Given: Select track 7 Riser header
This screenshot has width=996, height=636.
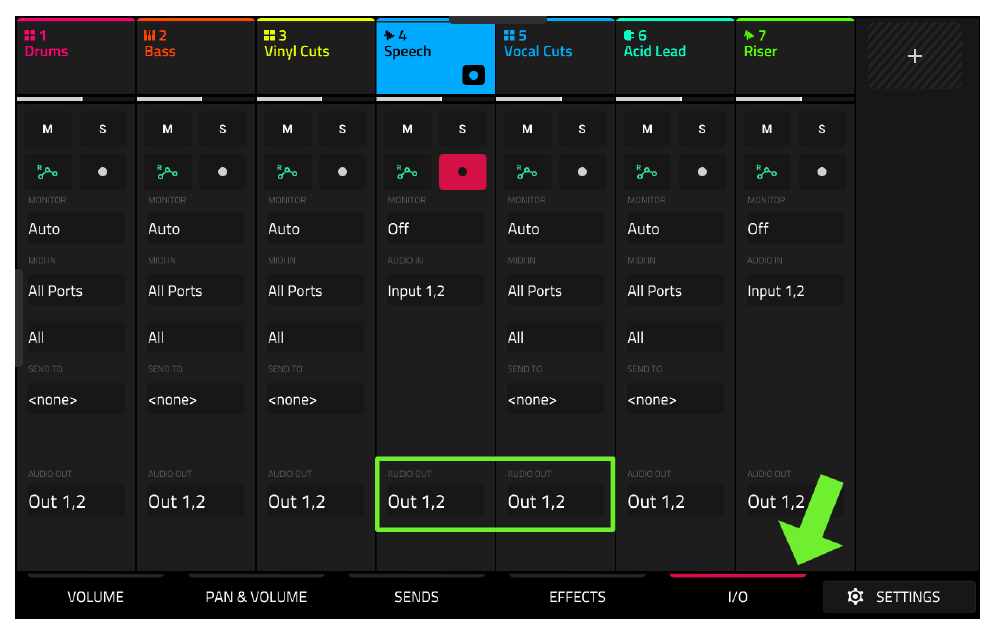Looking at the screenshot, I should [795, 56].
